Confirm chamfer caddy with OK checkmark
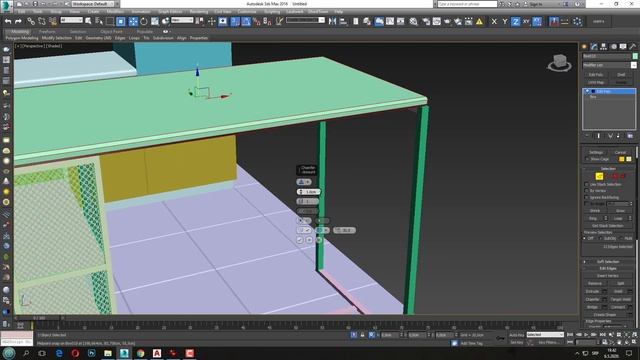This screenshot has height=360, width=640. 300,240
